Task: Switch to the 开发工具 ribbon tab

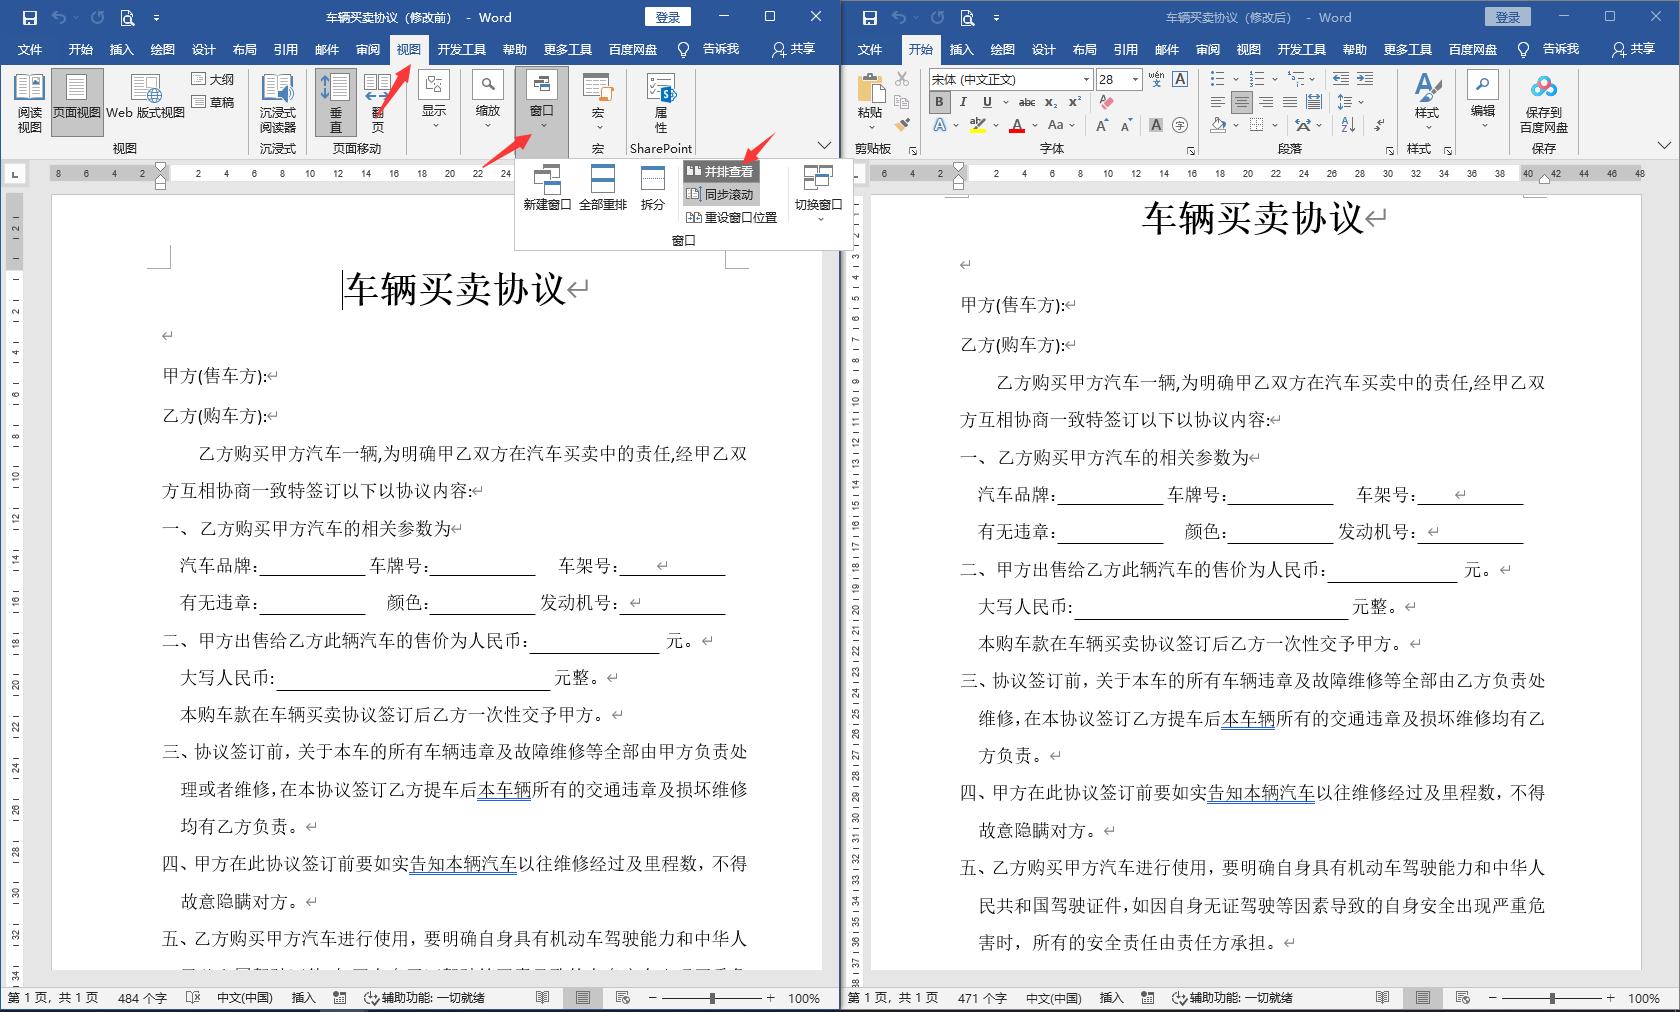Action: (461, 49)
